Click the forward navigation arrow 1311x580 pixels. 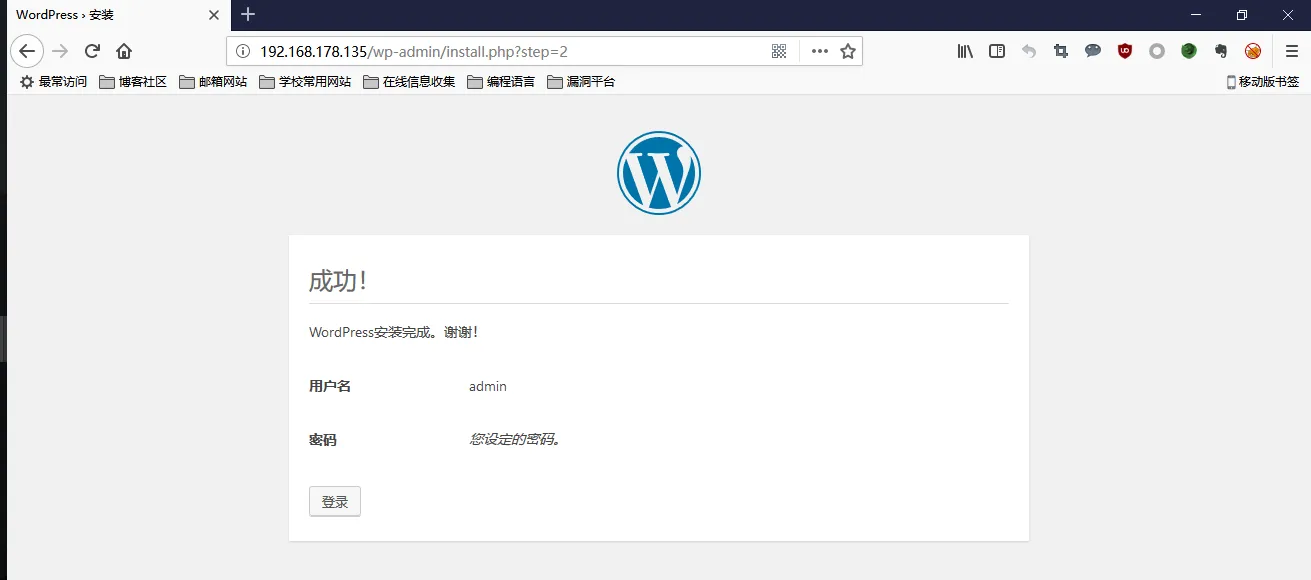click(x=60, y=51)
